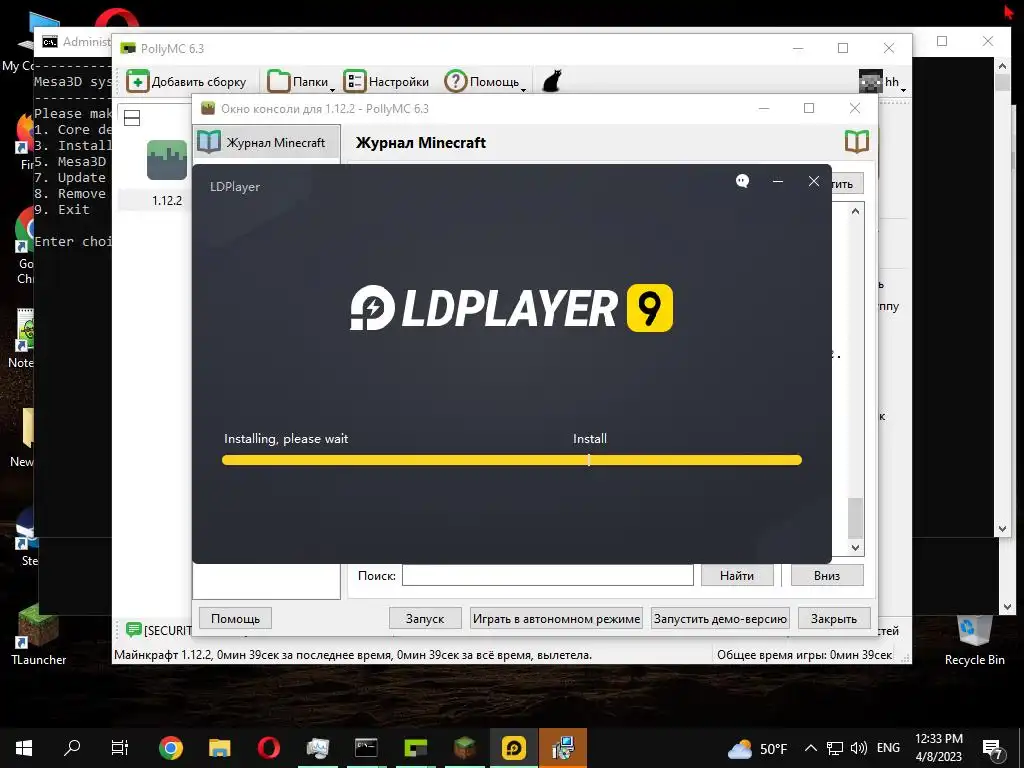Open the Command Prompt taskbar icon
Viewport: 1024px width, 768px height.
pyautogui.click(x=366, y=748)
